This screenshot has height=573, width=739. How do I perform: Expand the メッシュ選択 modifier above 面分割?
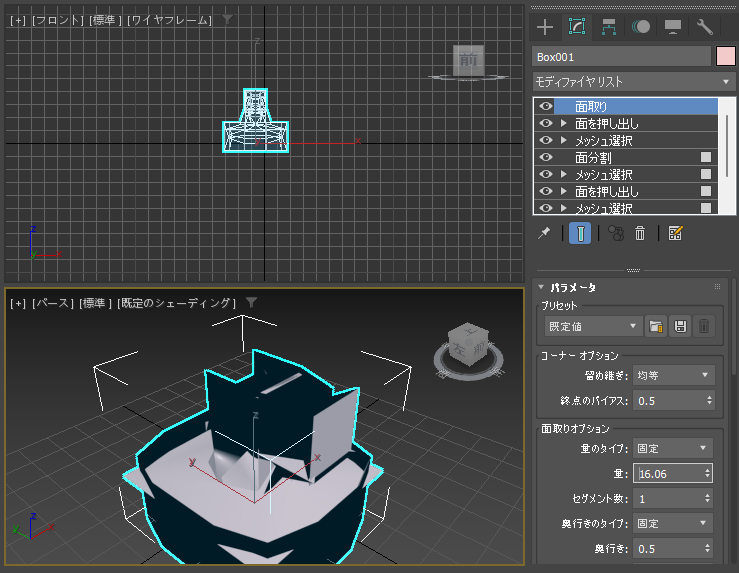click(563, 140)
